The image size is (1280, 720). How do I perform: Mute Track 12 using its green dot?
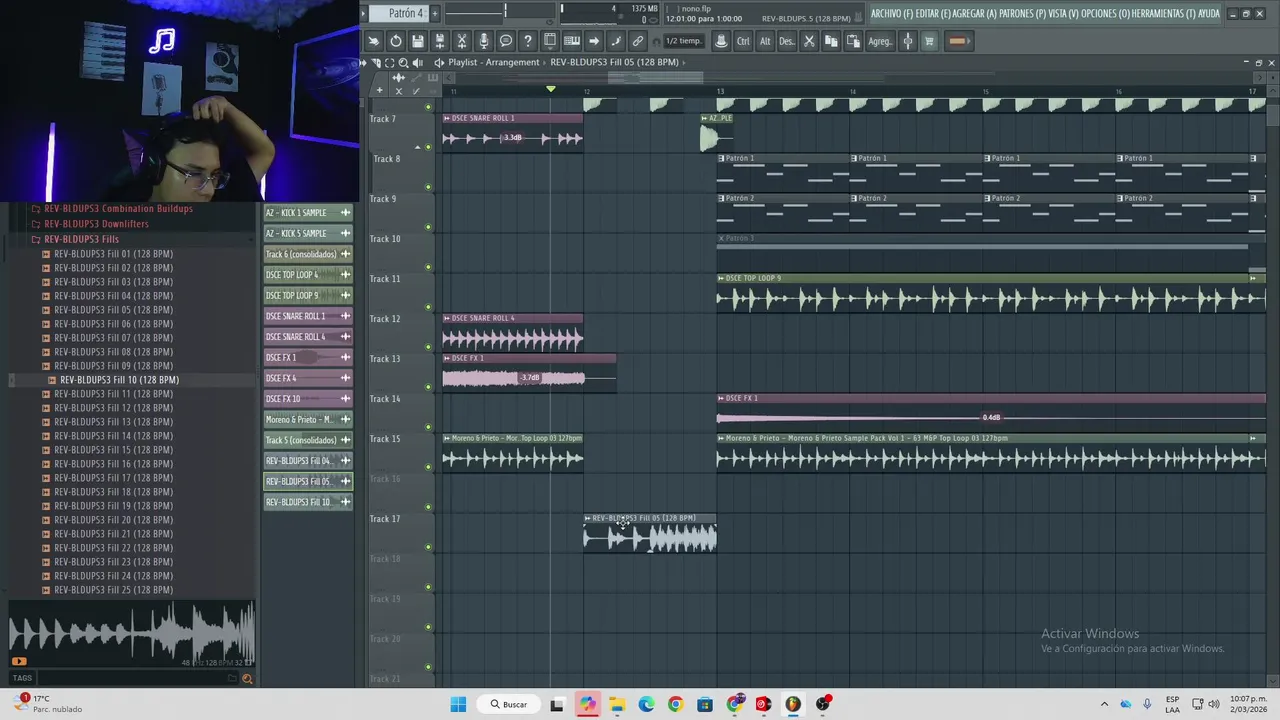429,347
